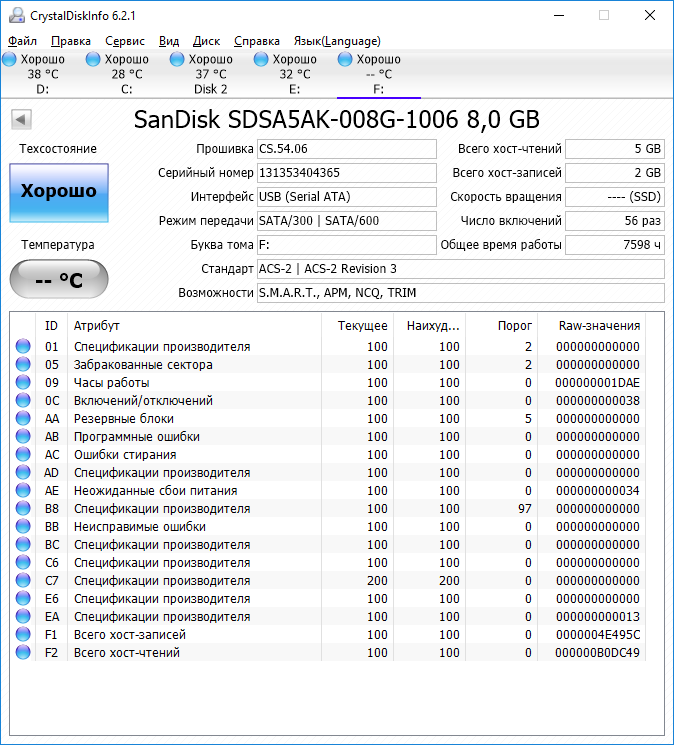674x745 pixels.
Task: Click status orb of attribute 01 row
Action: click(x=23, y=346)
